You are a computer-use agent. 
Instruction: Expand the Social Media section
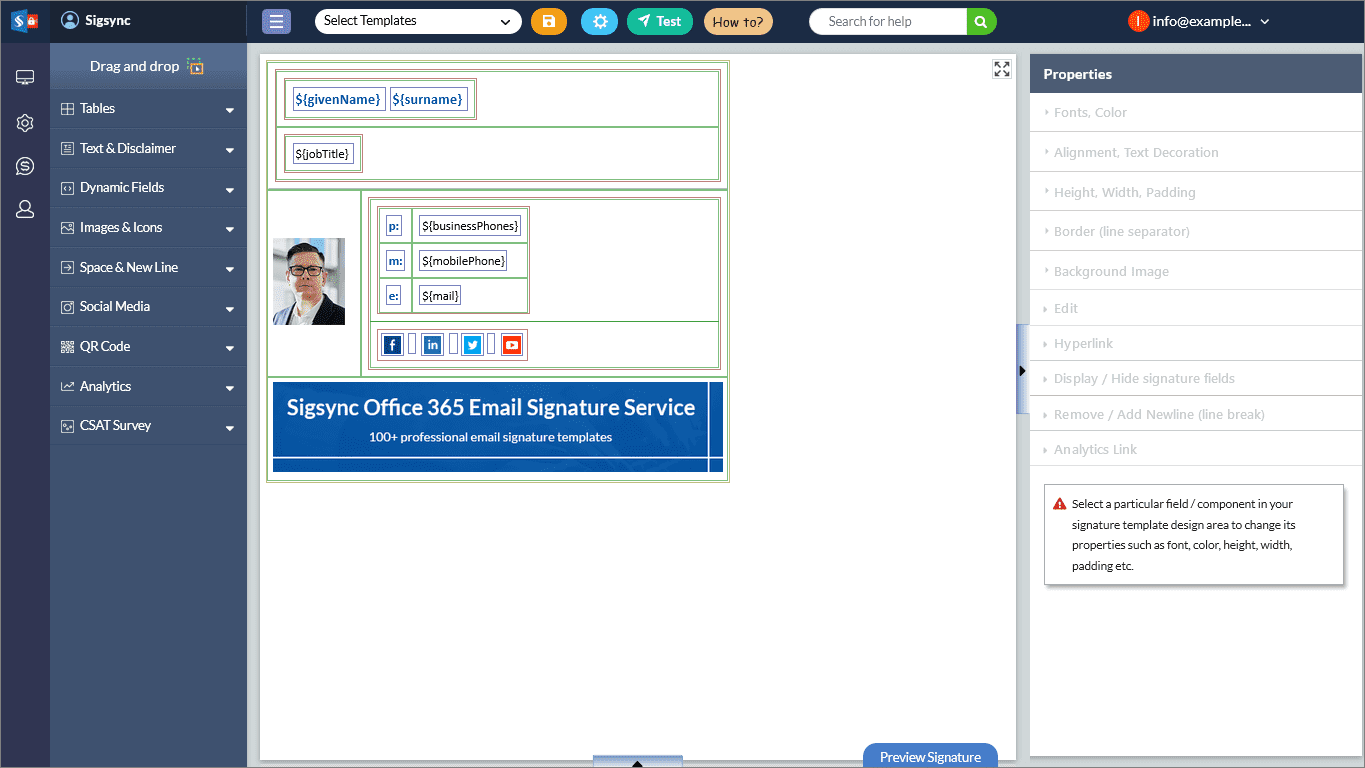tap(148, 307)
